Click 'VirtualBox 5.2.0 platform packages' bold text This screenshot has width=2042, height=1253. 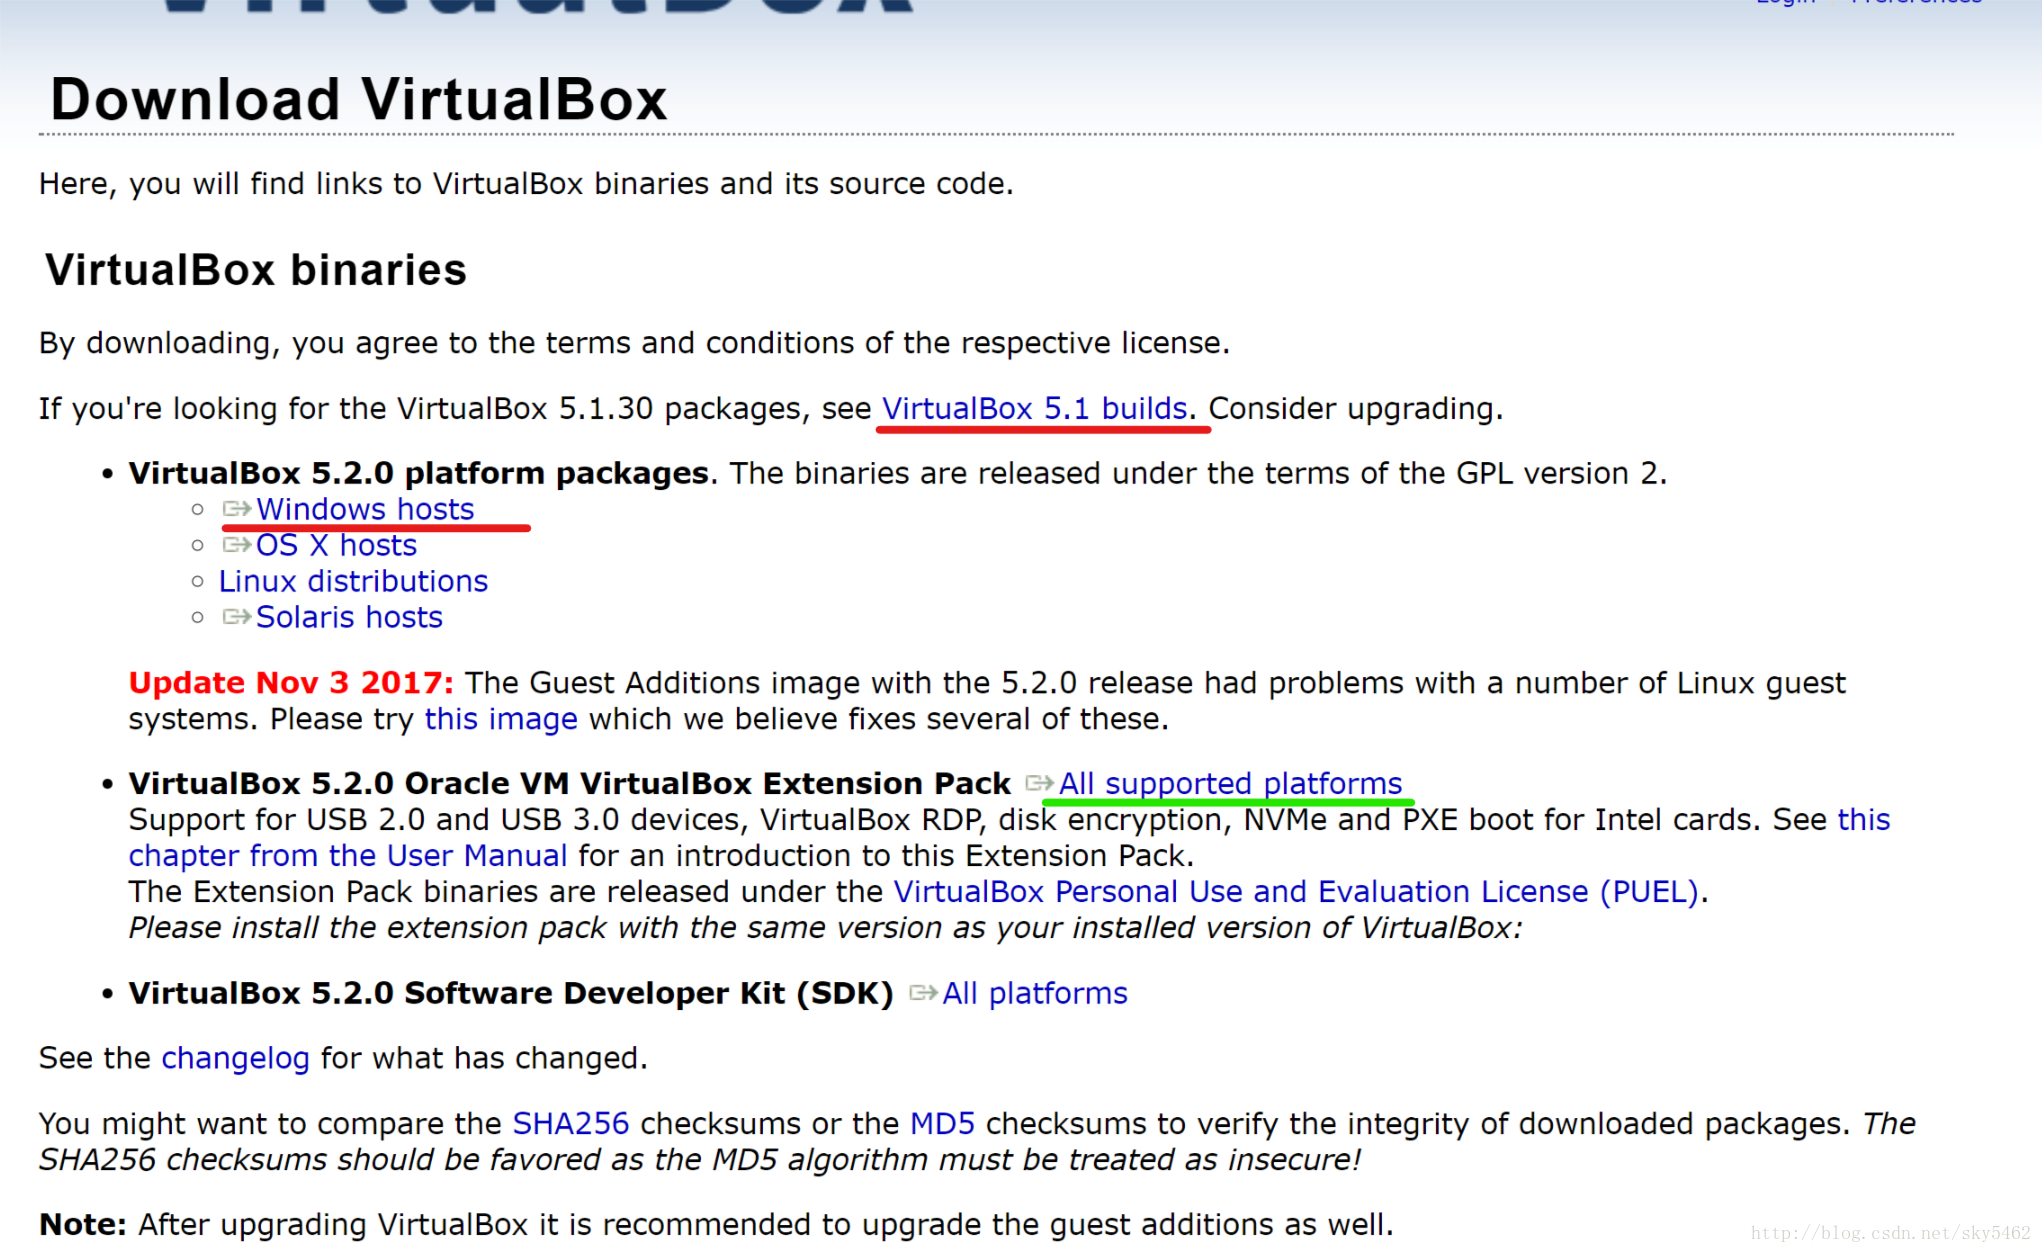(x=419, y=473)
